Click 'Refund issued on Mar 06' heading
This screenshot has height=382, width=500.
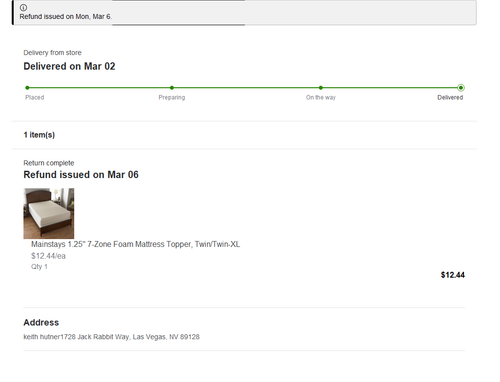(81, 175)
